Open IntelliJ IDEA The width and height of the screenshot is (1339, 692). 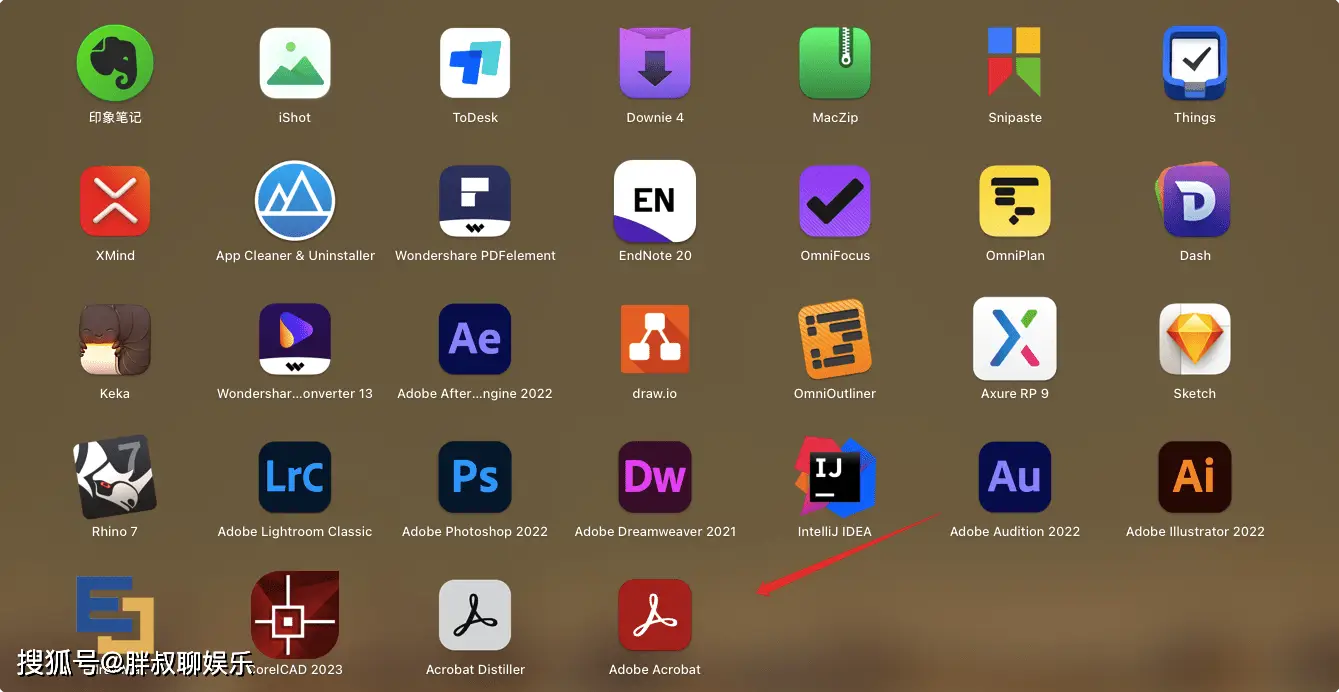(834, 476)
